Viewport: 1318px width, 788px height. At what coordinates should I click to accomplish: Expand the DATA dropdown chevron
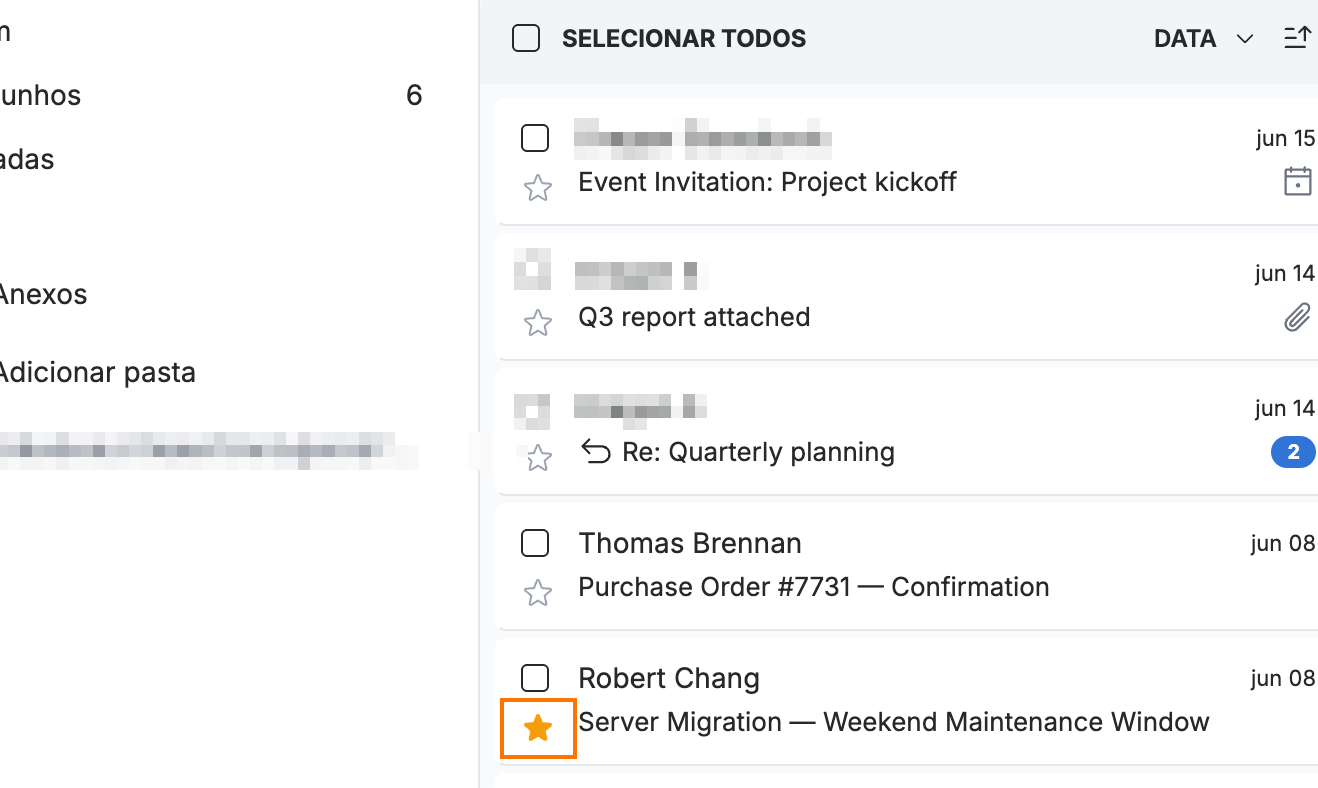(1245, 39)
